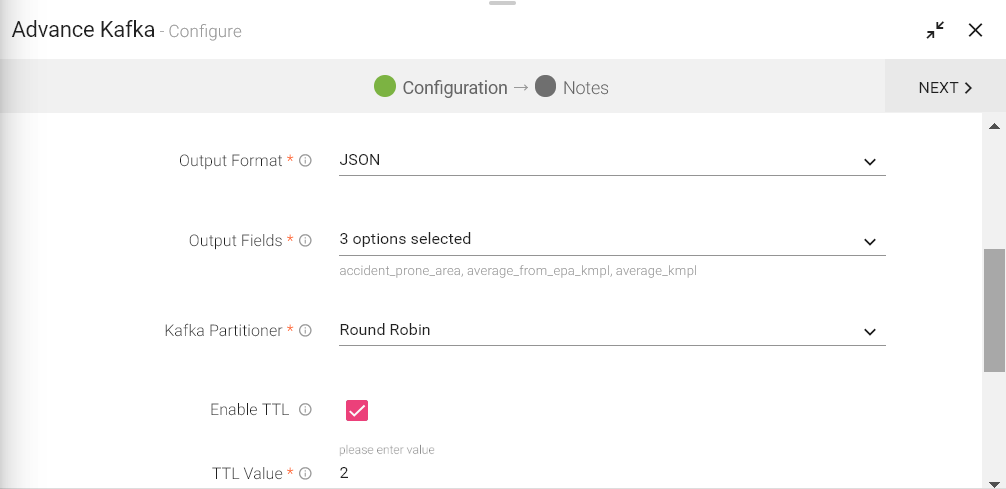Switch to the Notes step
The width and height of the screenshot is (1006, 489).
[x=585, y=88]
